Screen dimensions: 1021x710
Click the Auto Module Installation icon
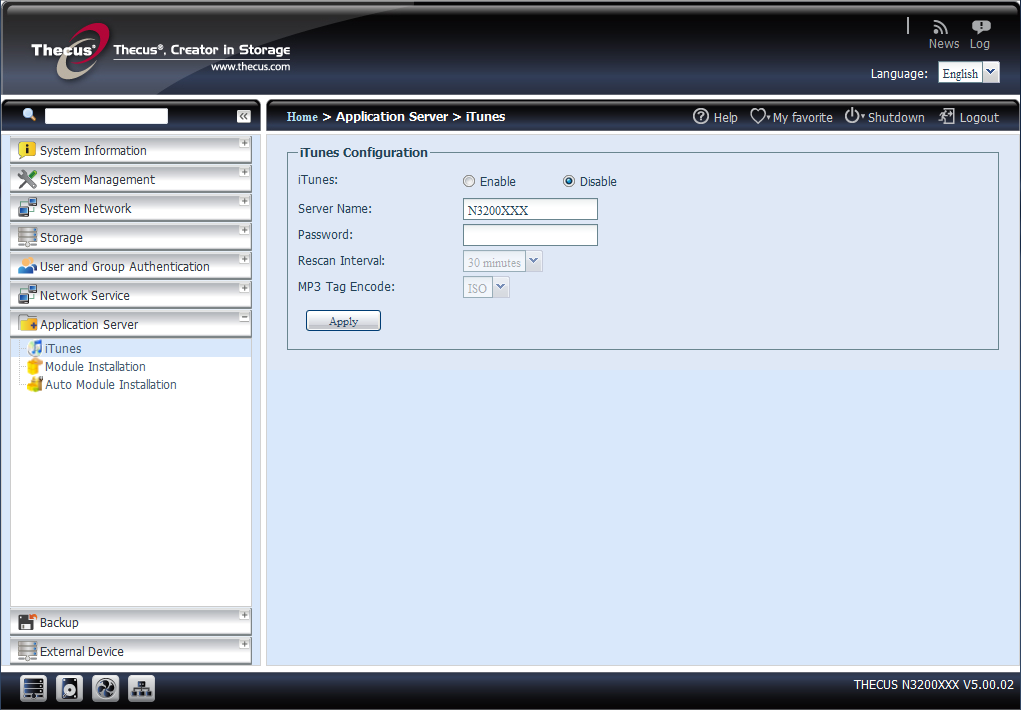click(35, 385)
